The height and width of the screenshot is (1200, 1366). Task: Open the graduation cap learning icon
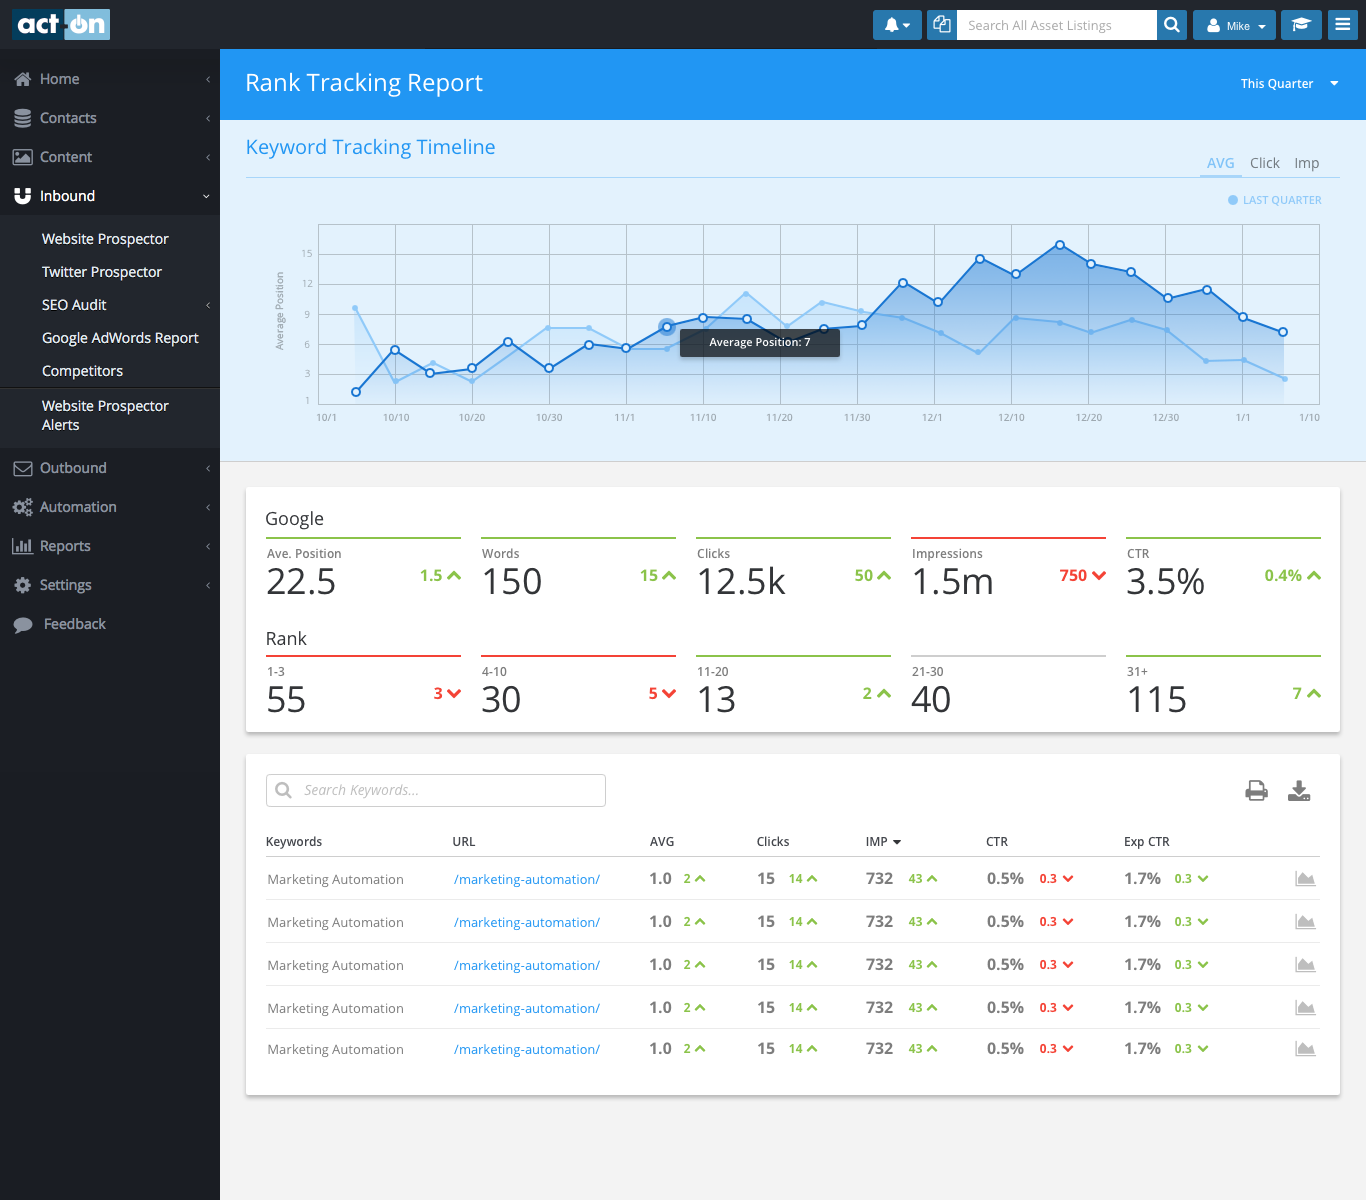click(x=1301, y=25)
